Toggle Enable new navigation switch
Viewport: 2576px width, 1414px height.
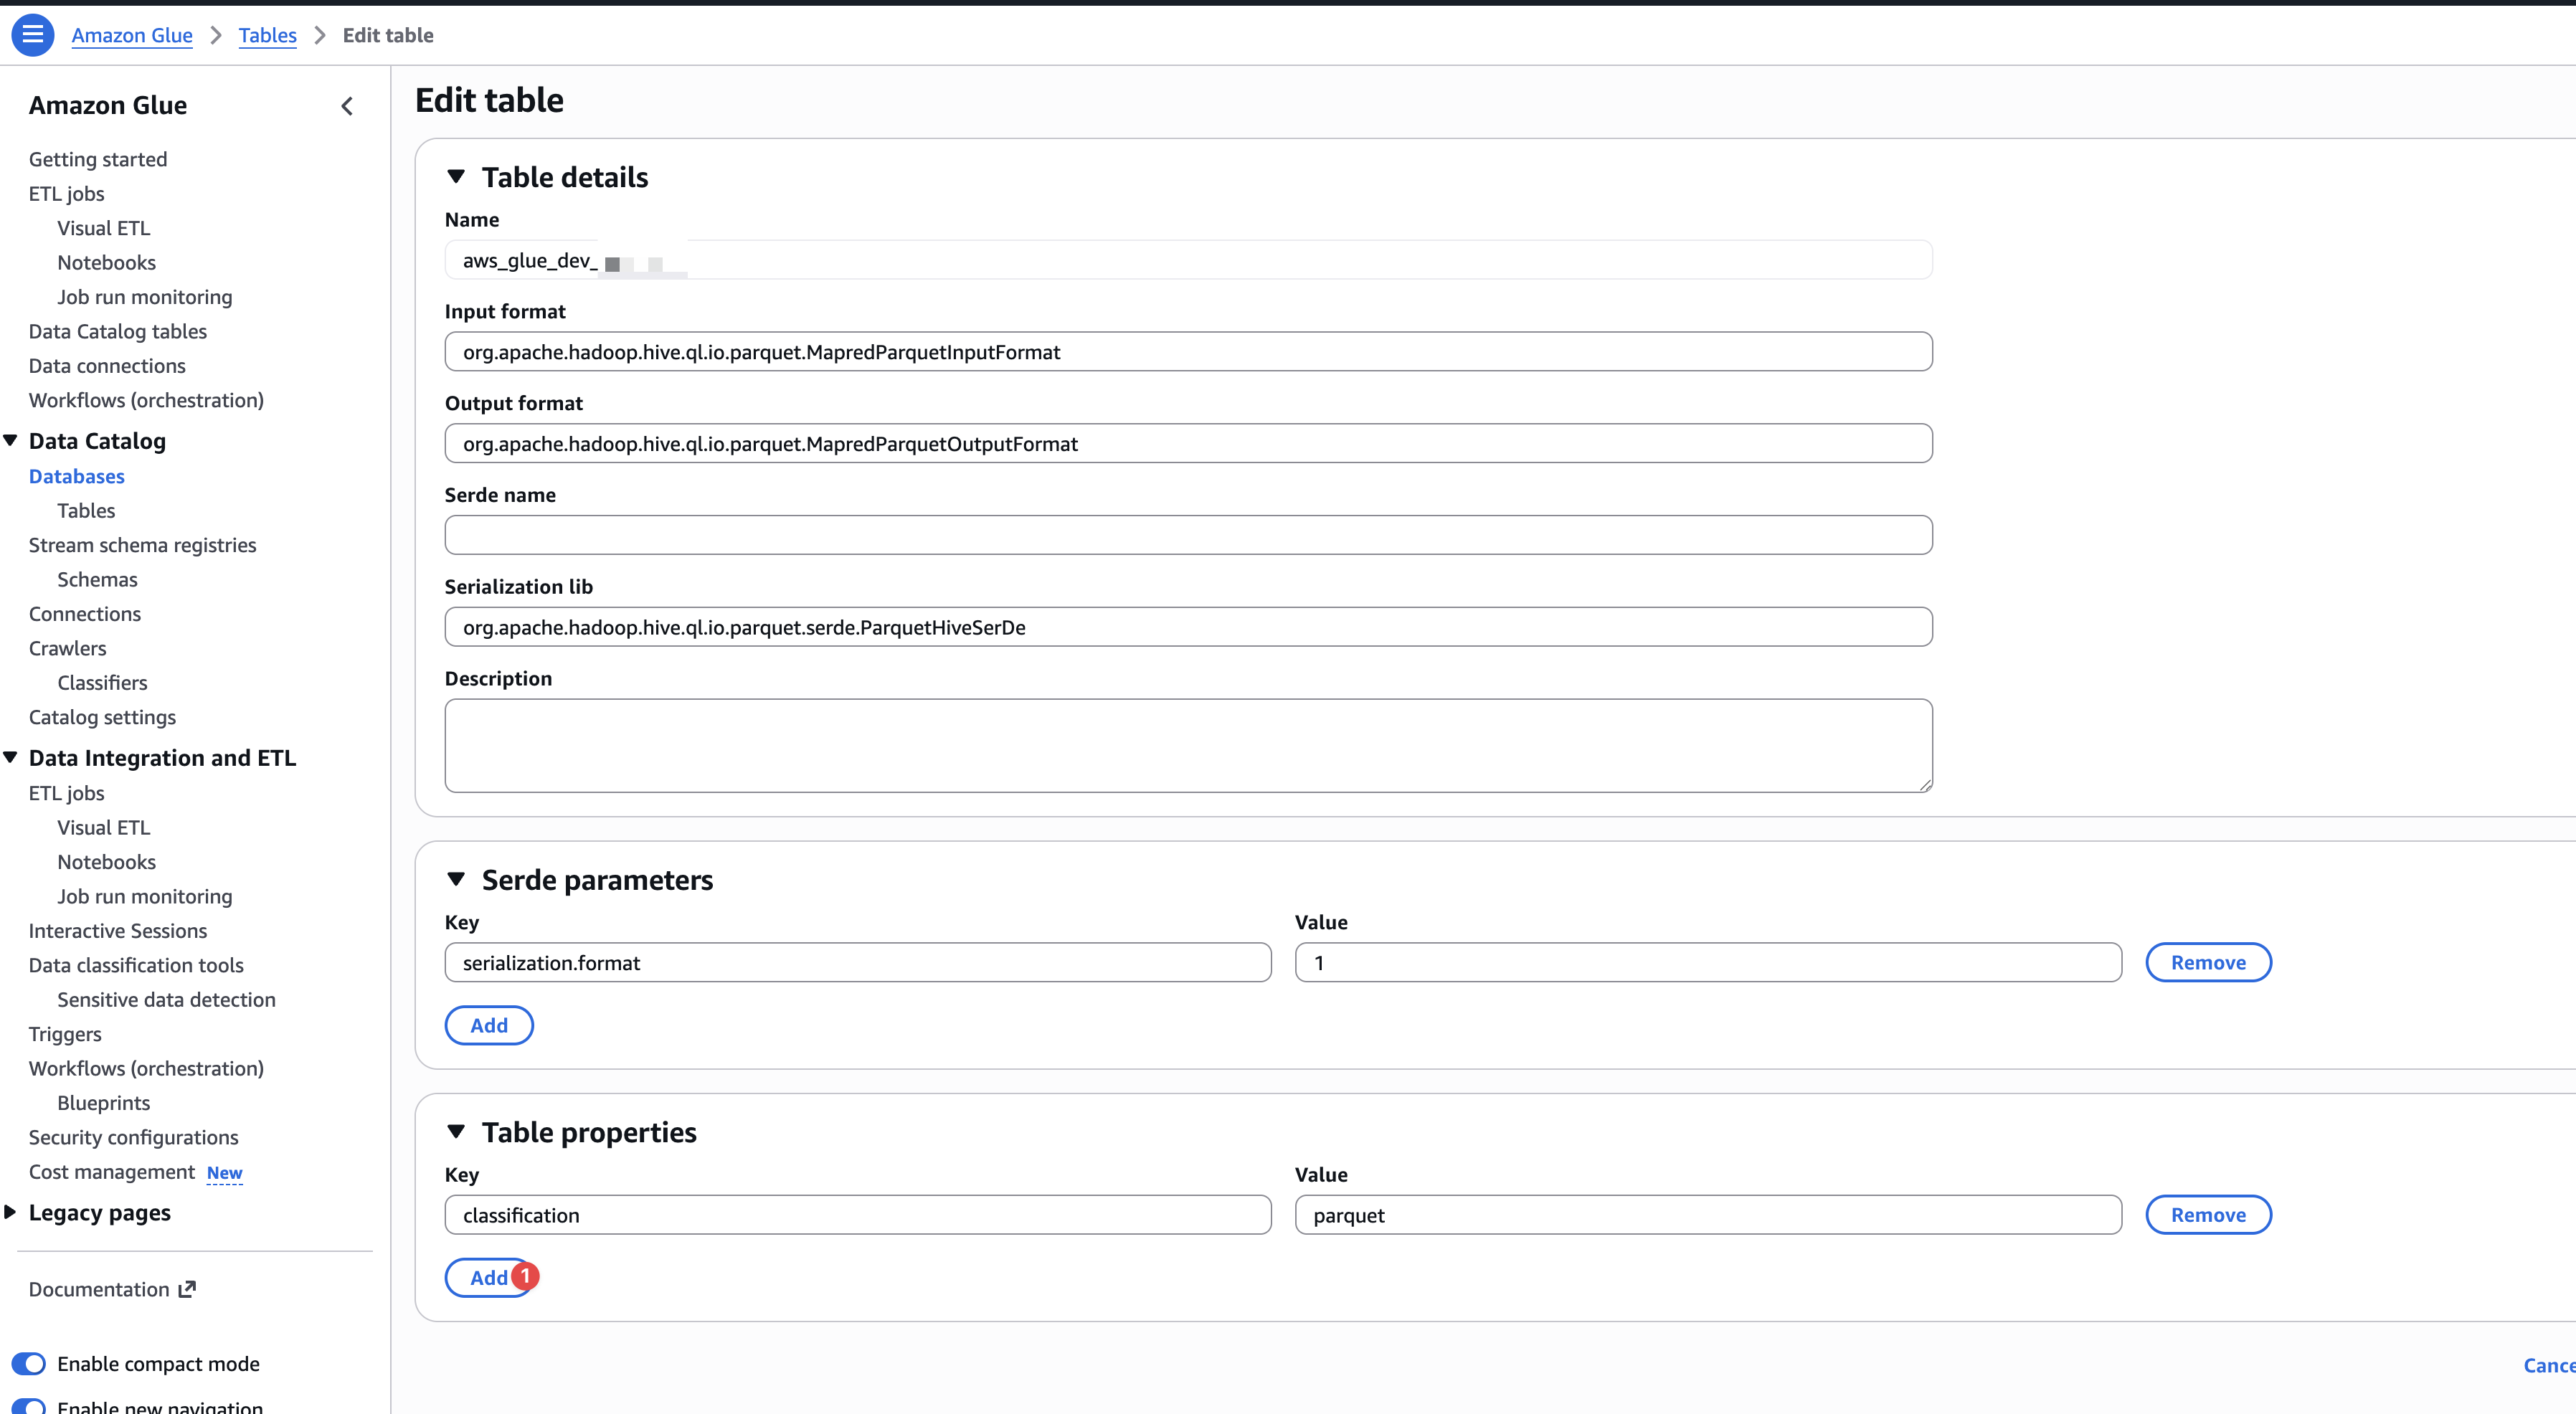(x=29, y=1407)
